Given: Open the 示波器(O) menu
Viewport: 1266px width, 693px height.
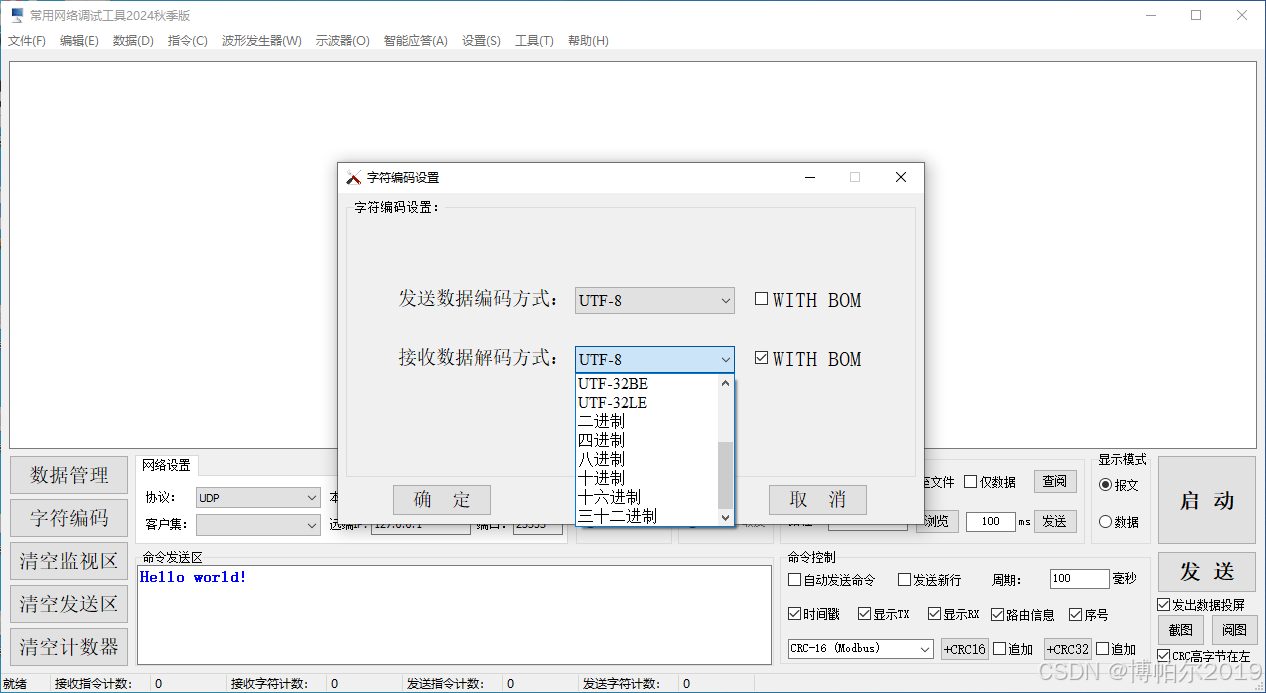Looking at the screenshot, I should (342, 41).
